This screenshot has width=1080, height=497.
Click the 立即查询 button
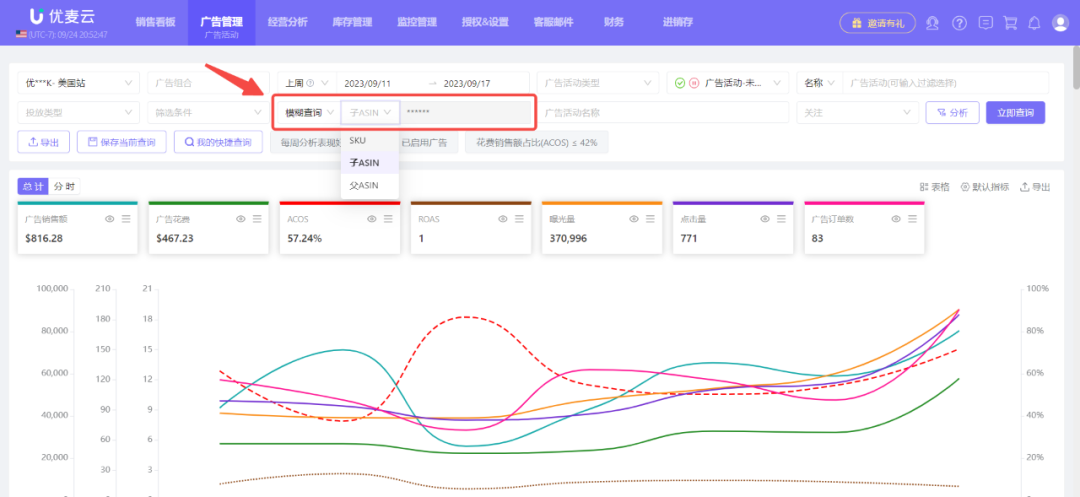1015,113
